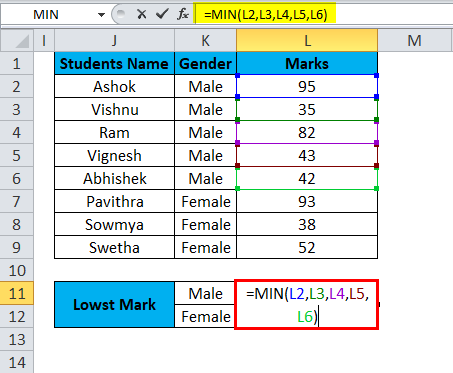Screen dimensions: 453x373
Task: Click the cell being edited with MIN formula
Action: [x=307, y=305]
